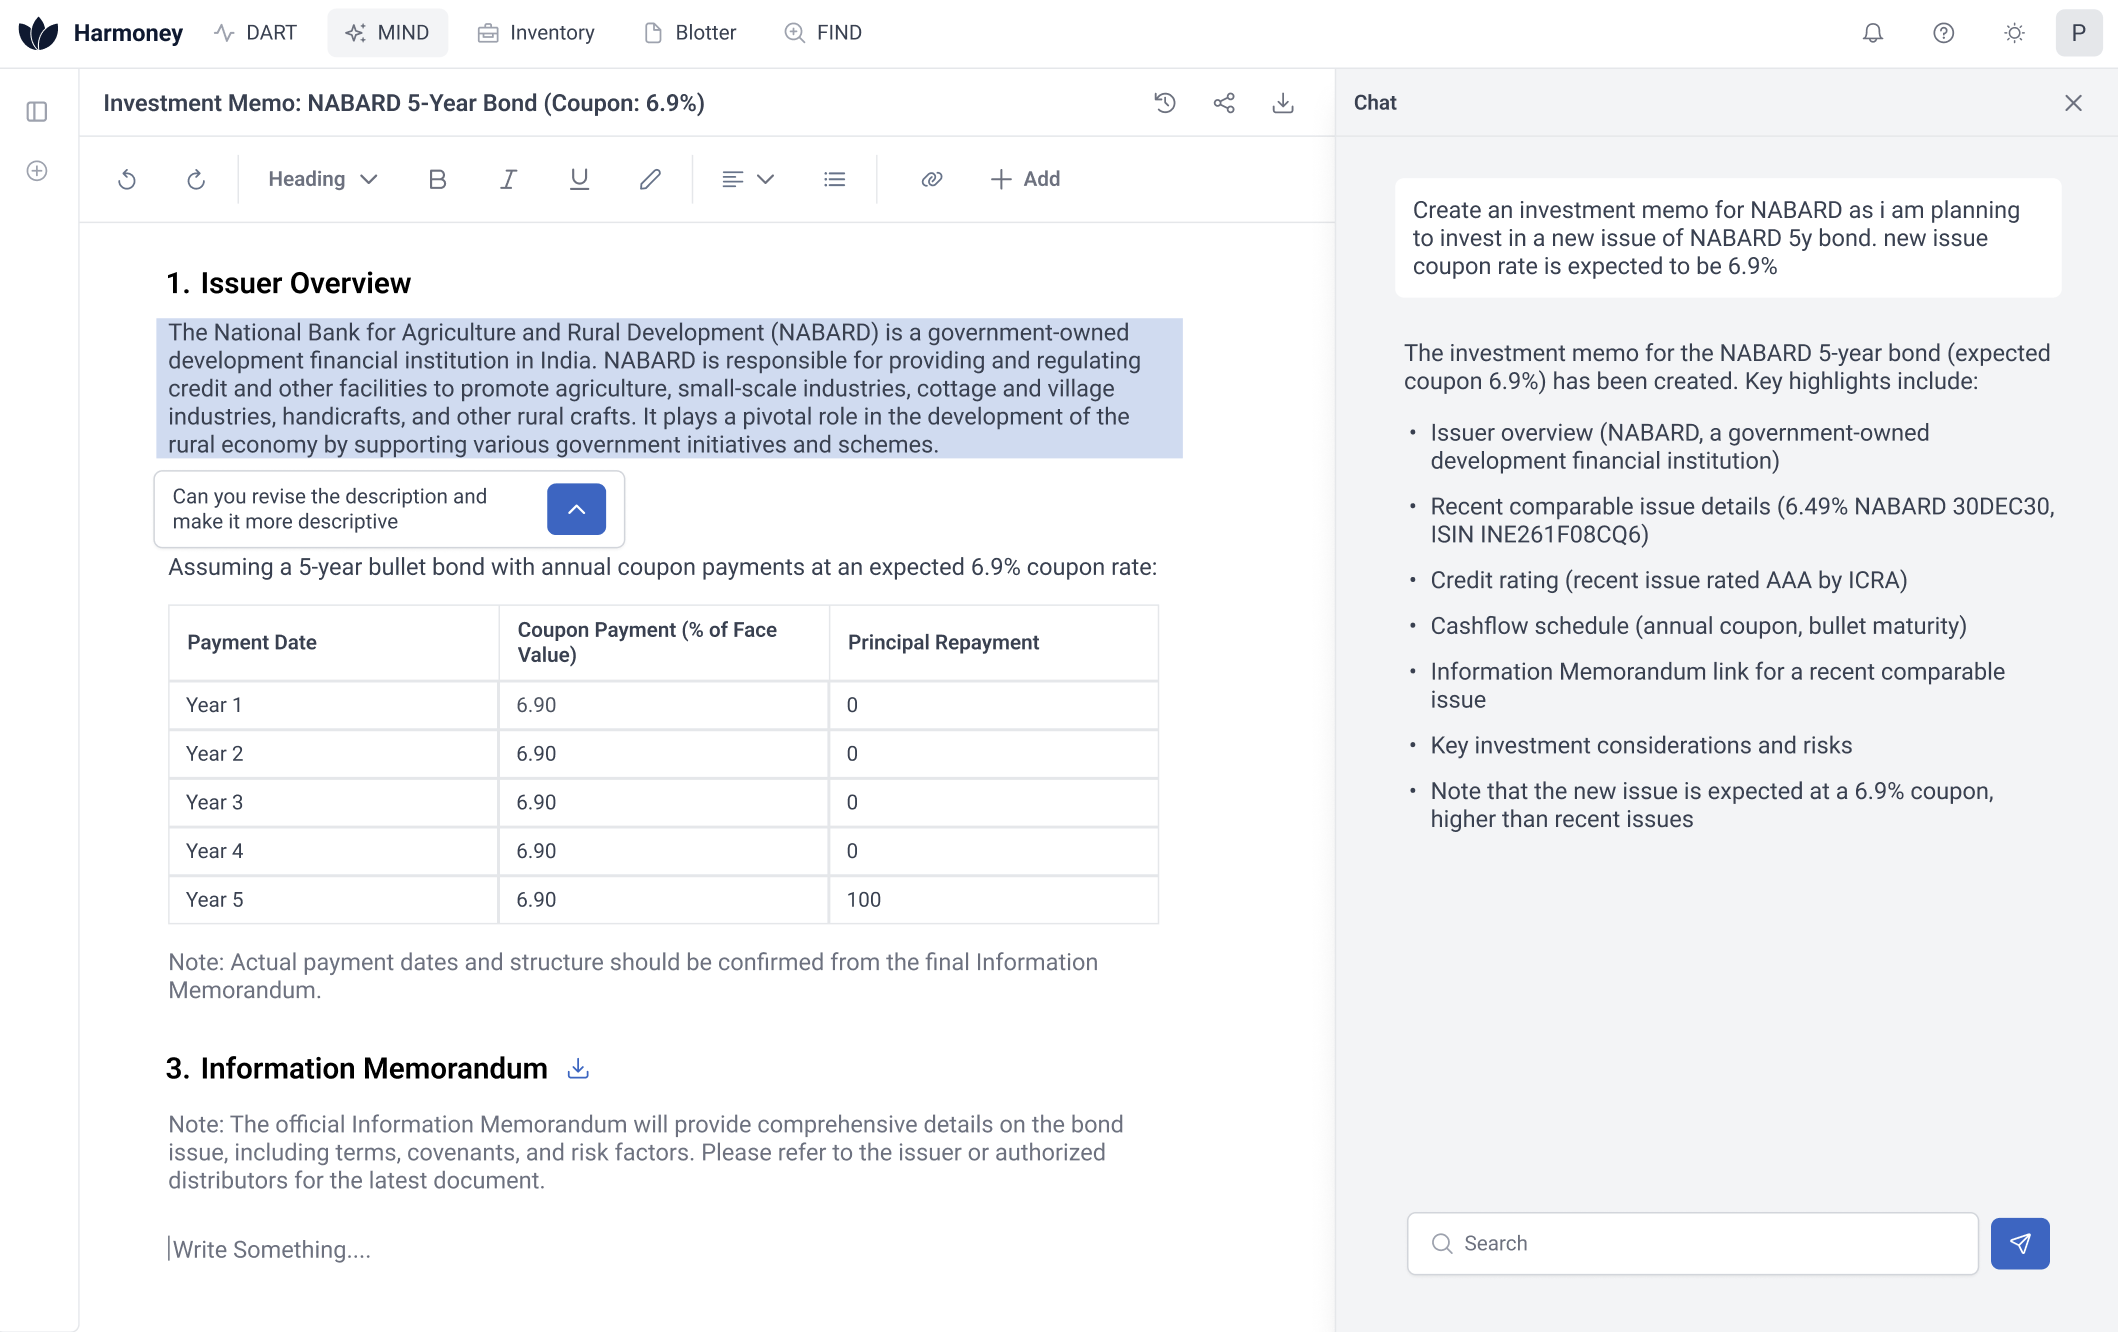Click the Harmoney logo icon
The height and width of the screenshot is (1332, 2118).
[x=38, y=33]
